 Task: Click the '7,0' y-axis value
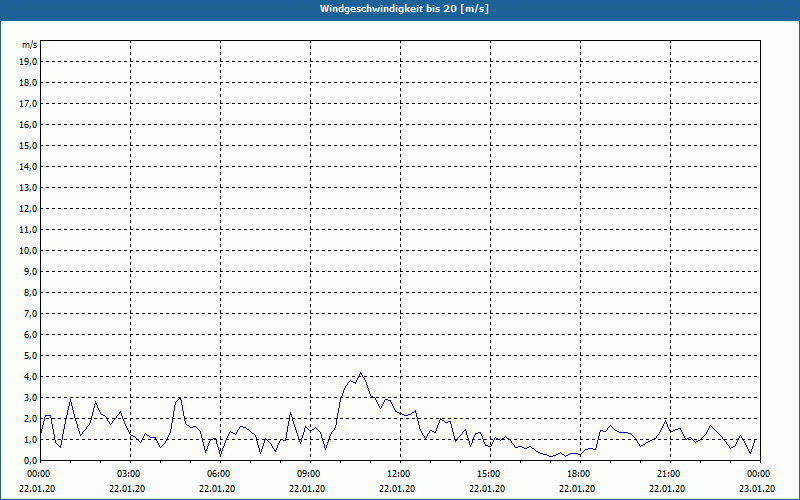[x=31, y=313]
